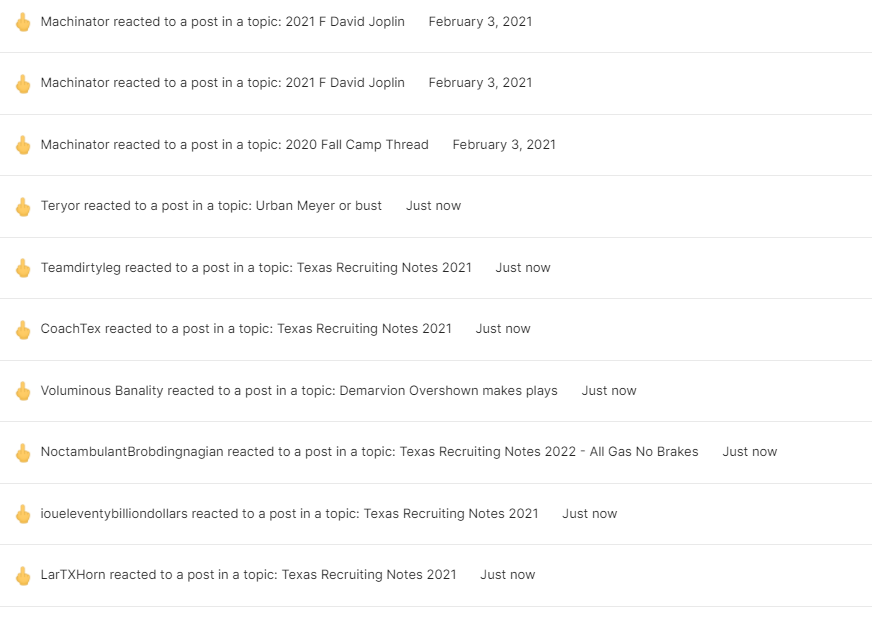
Task: Open the Voluminous Banality profile link
Action: pyautogui.click(x=101, y=391)
